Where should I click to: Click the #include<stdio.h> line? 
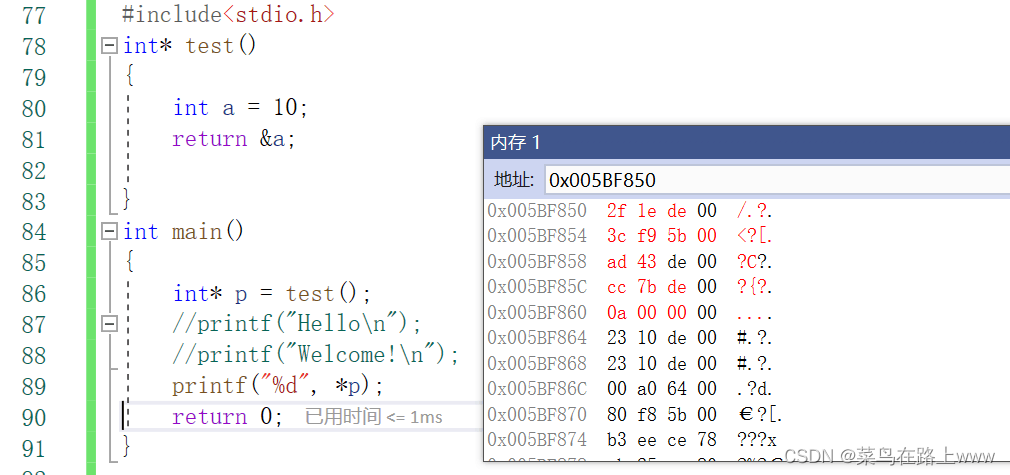pos(228,15)
